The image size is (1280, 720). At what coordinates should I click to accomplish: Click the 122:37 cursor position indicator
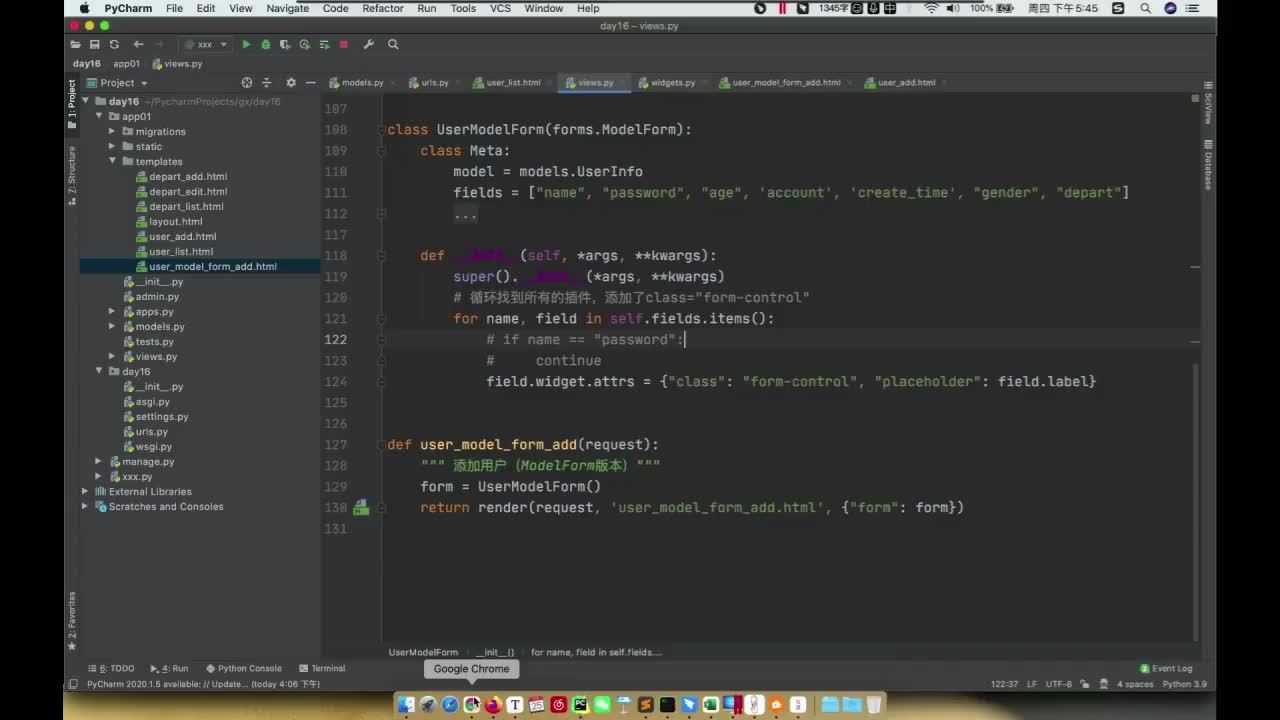(x=1004, y=684)
